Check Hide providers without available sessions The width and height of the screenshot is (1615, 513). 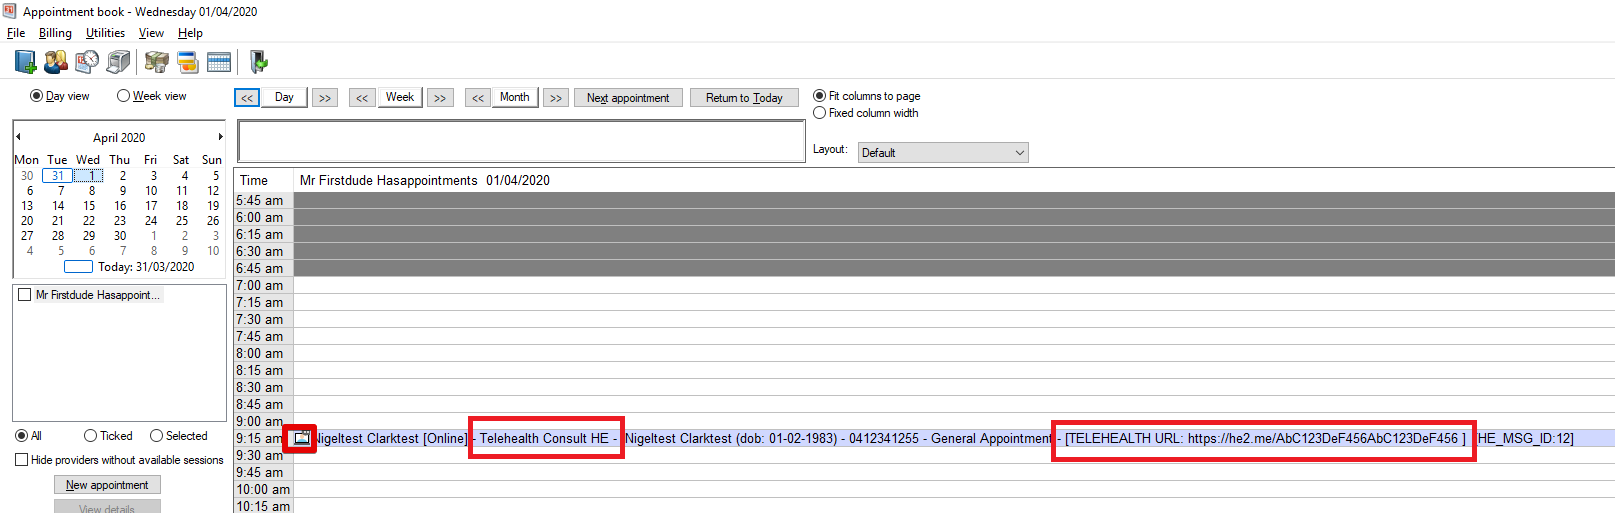point(21,460)
